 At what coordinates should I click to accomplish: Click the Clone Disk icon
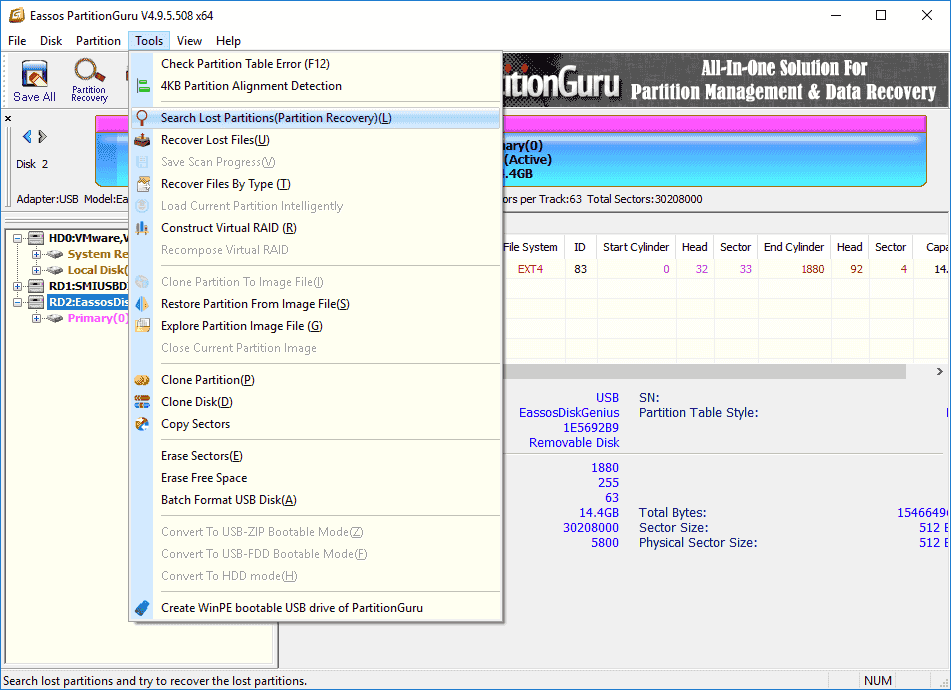142,402
